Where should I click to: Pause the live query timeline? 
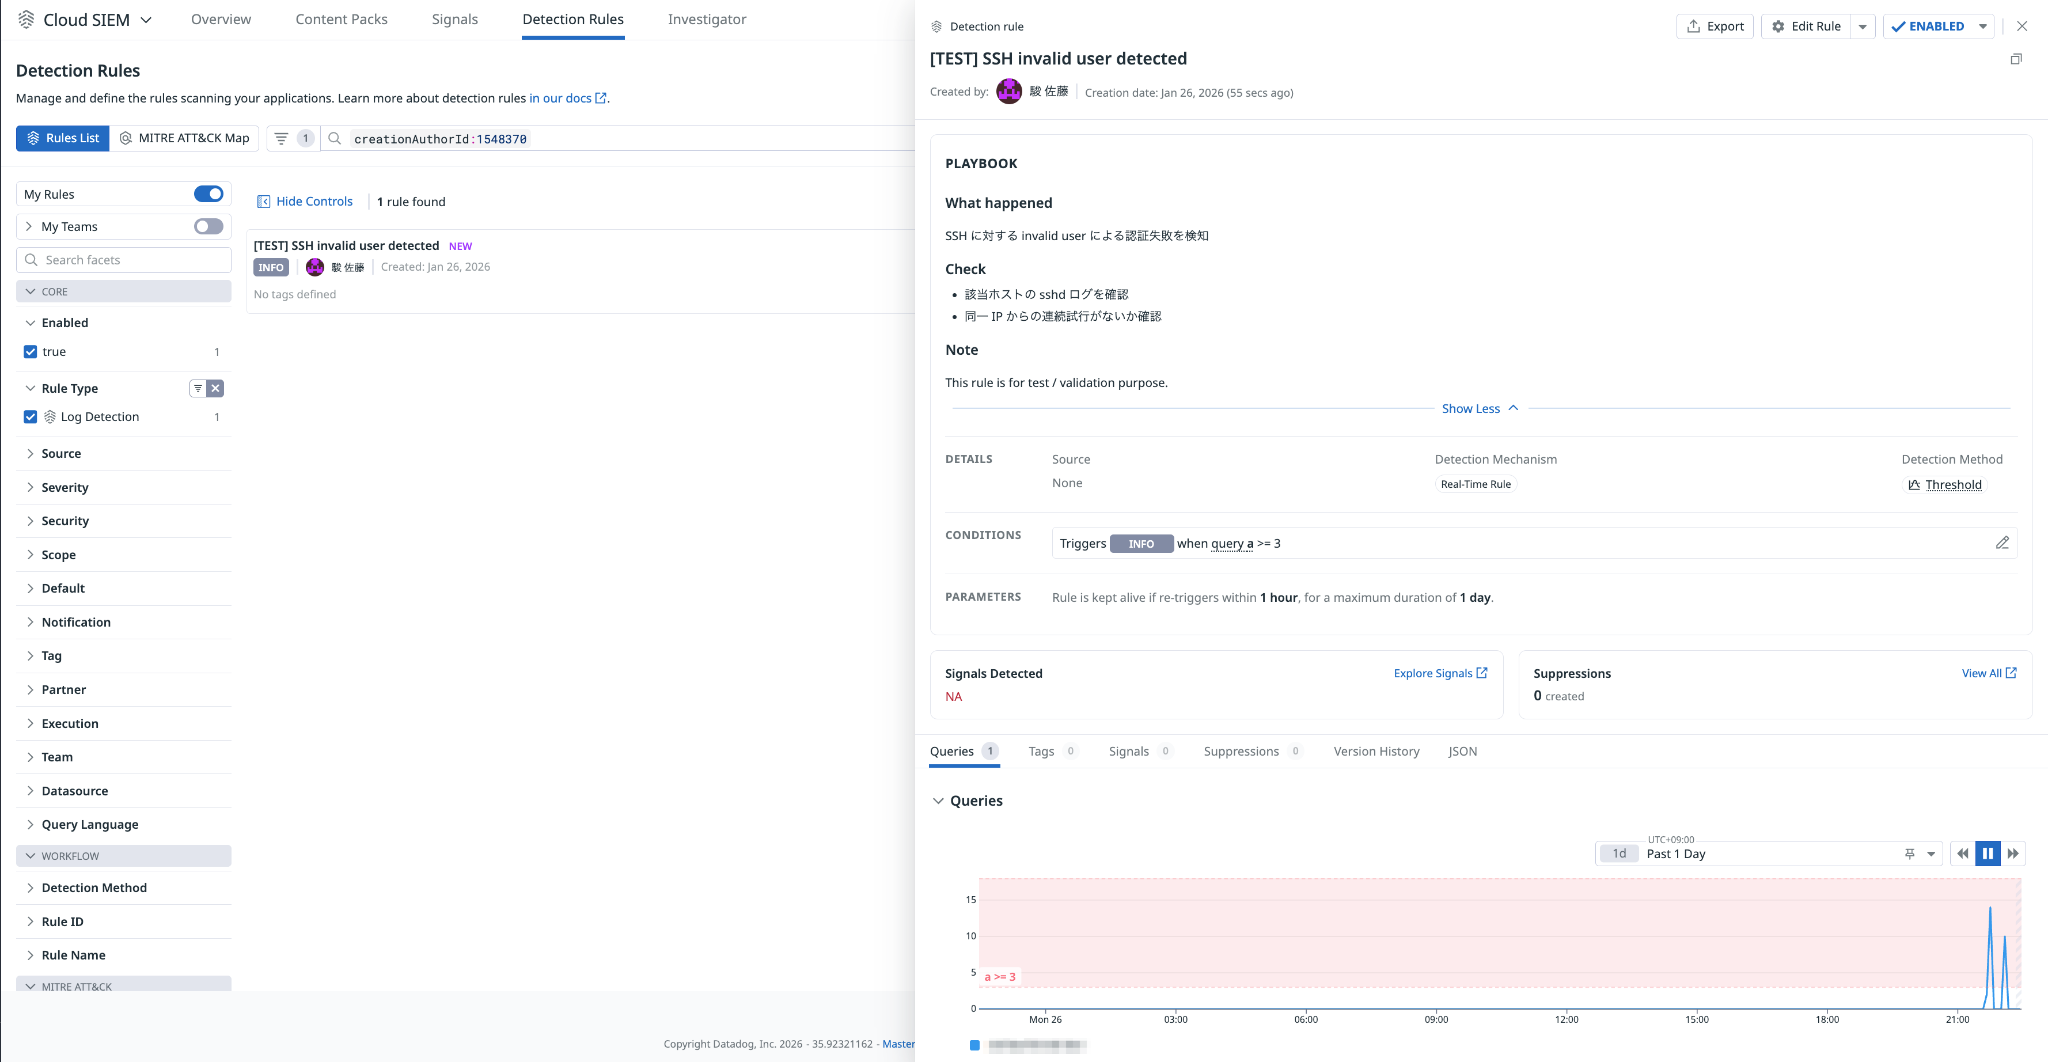[1988, 854]
